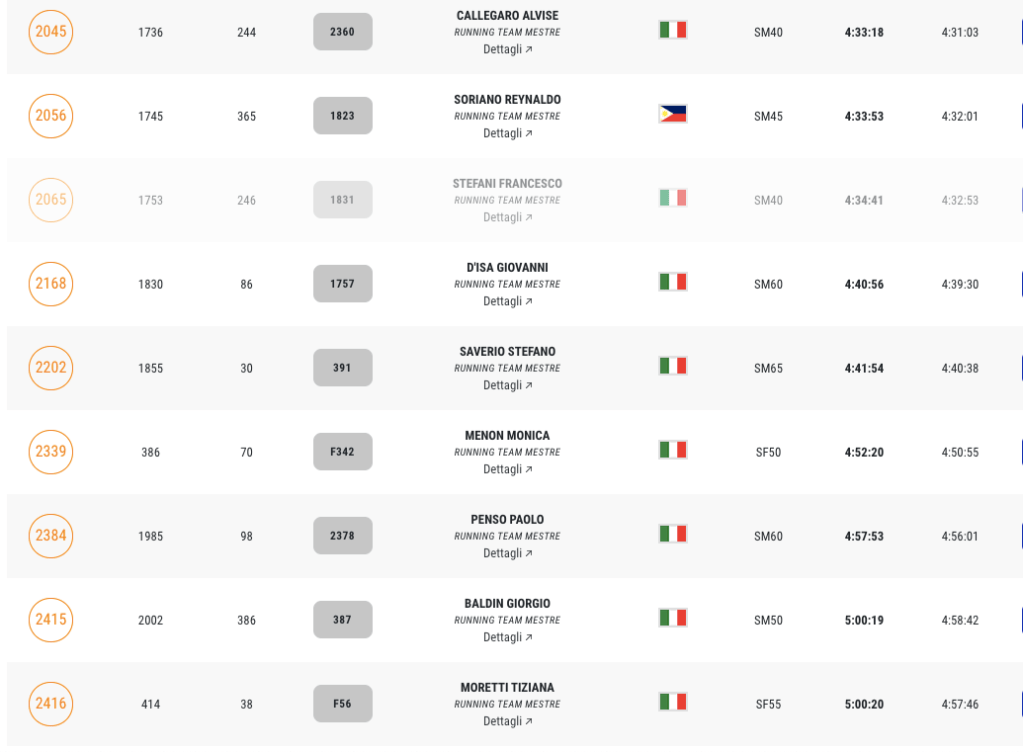Click the Italian flag for Baldin Giorgio
Viewport: 1023px width, 752px height.
672,618
